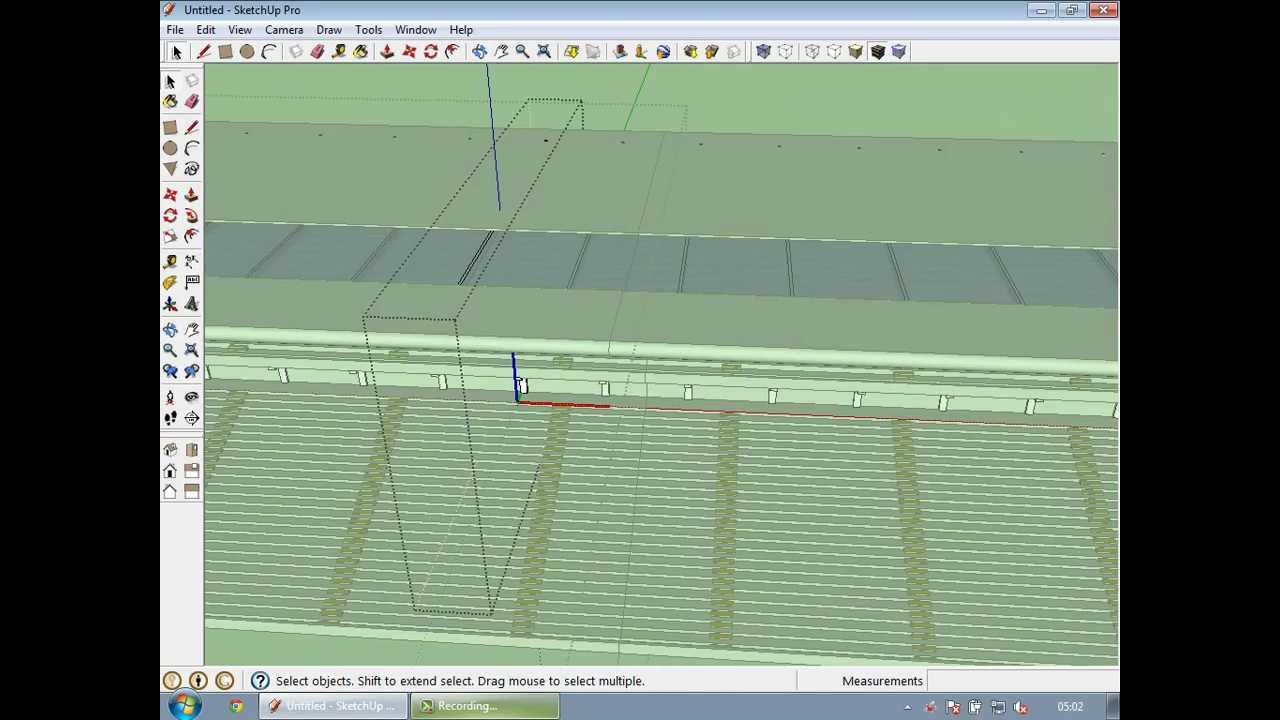
Task: Choose the Text label tool
Action: tap(191, 283)
